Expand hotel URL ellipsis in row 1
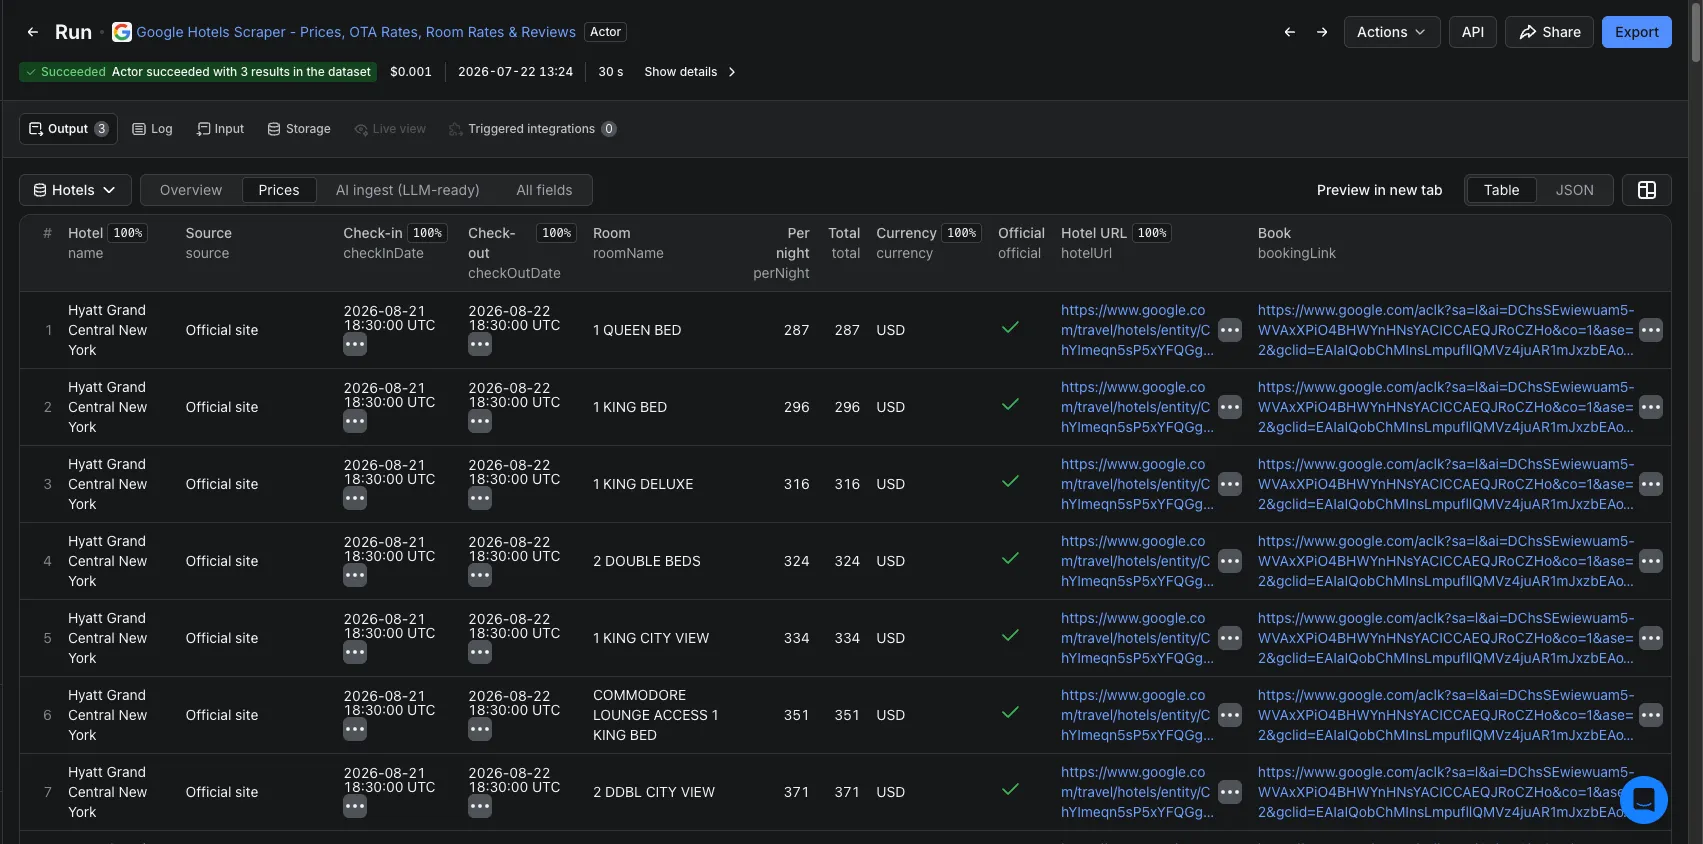This screenshot has width=1703, height=844. (1230, 330)
